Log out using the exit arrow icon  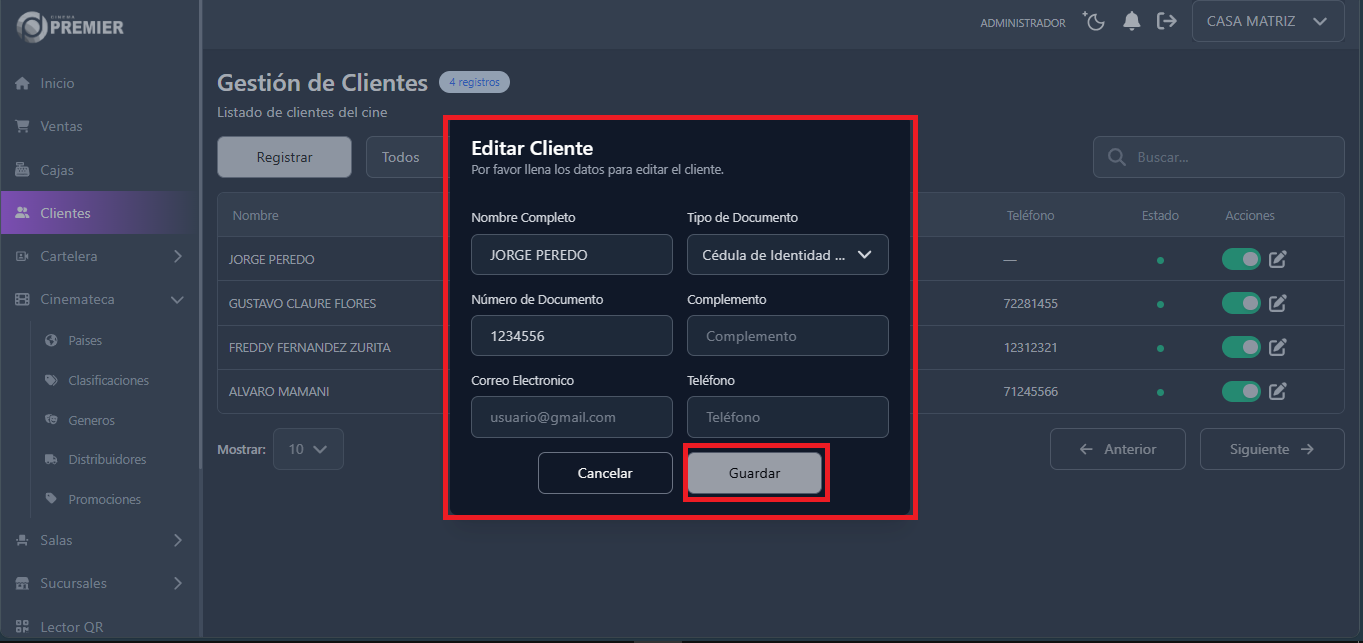pos(1167,21)
